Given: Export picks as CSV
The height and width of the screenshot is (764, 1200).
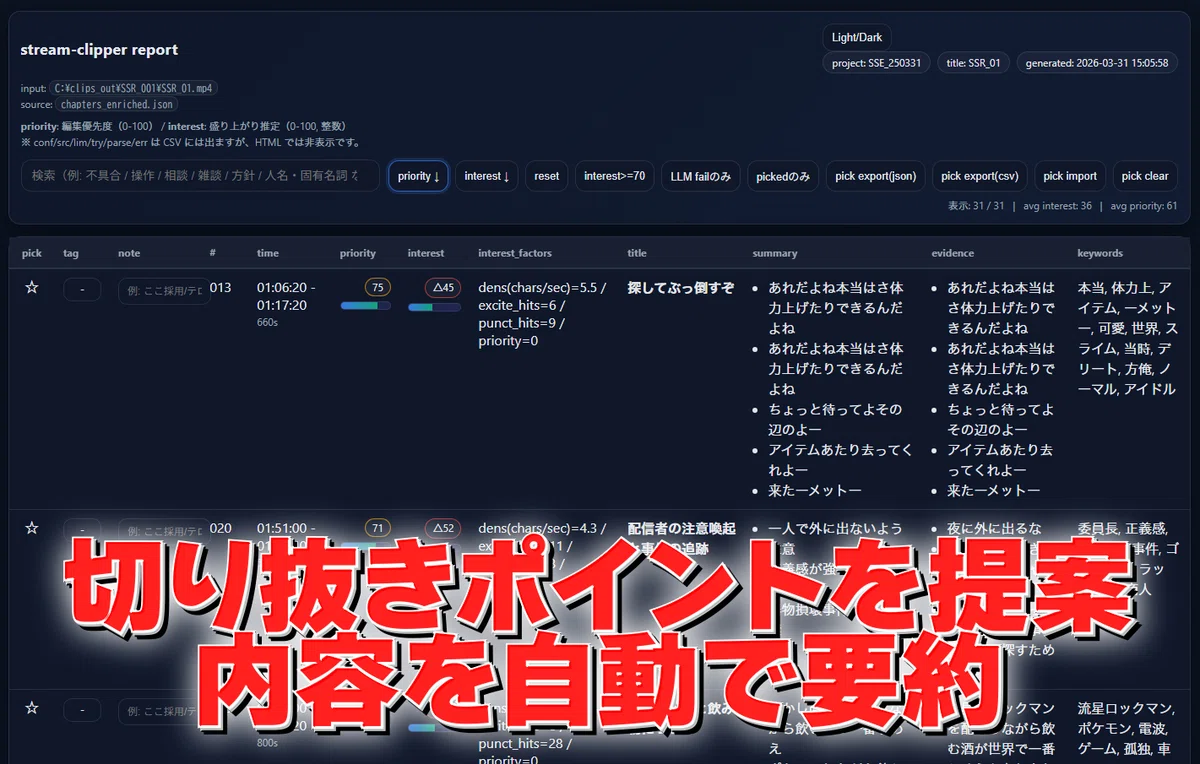Looking at the screenshot, I should [x=980, y=176].
